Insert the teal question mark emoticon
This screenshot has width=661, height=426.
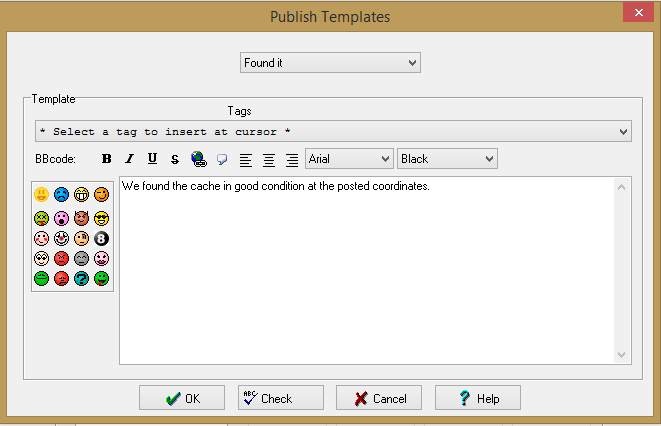[81, 279]
